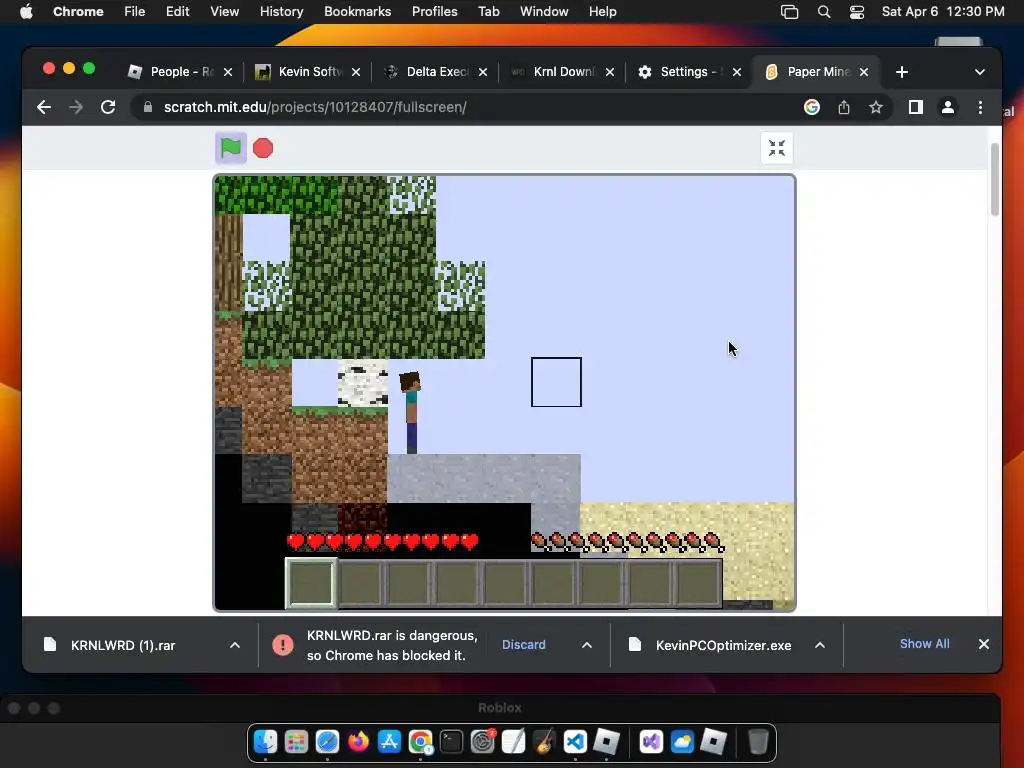Expand the tab search dropdown arrow
Screen dimensions: 1024x768
coord(980,72)
